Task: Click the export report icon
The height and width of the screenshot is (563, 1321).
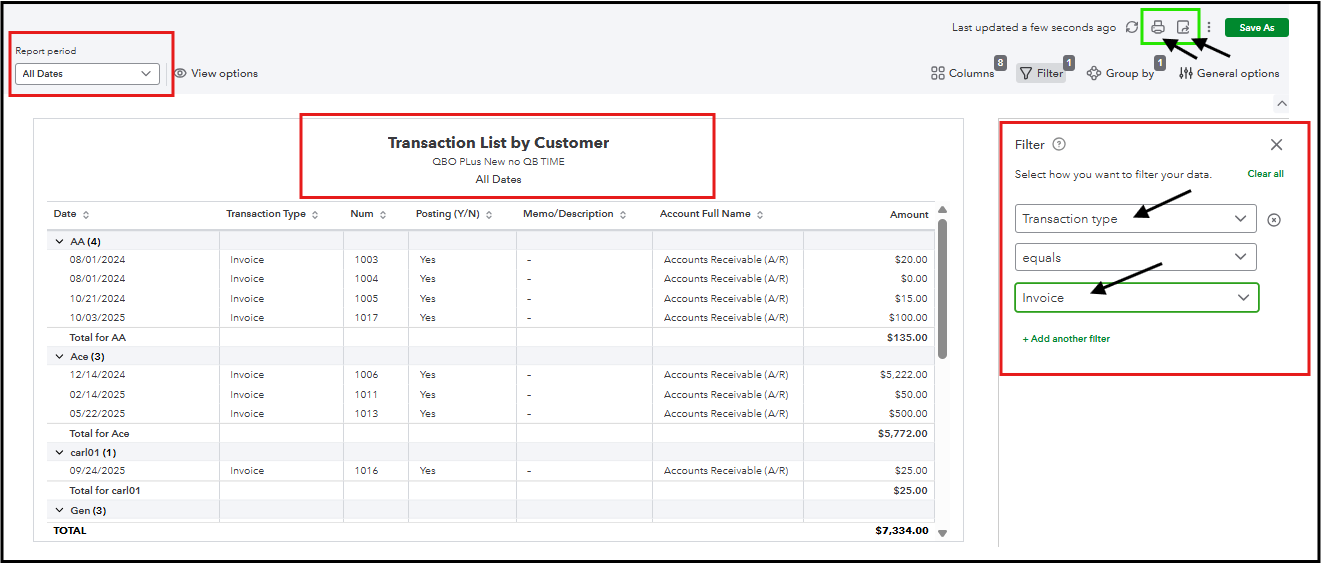Action: [1183, 28]
